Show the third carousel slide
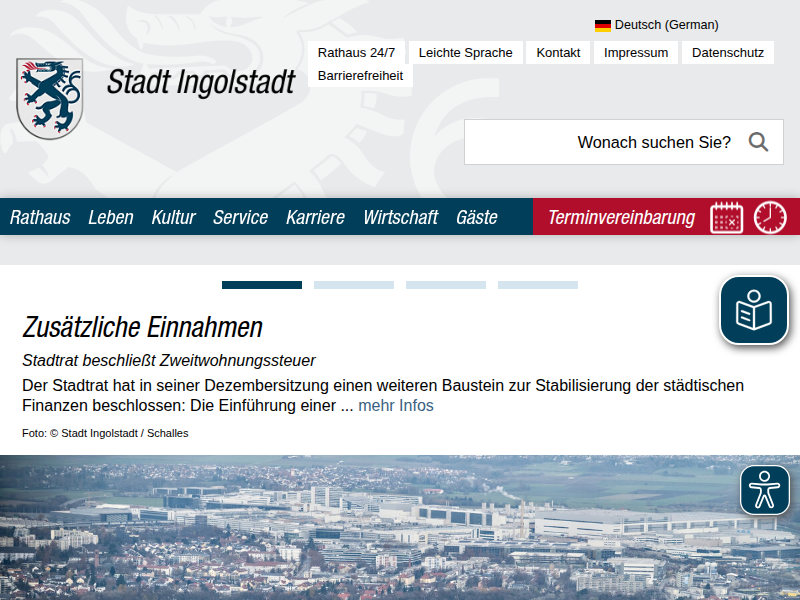The width and height of the screenshot is (800, 600). point(446,285)
